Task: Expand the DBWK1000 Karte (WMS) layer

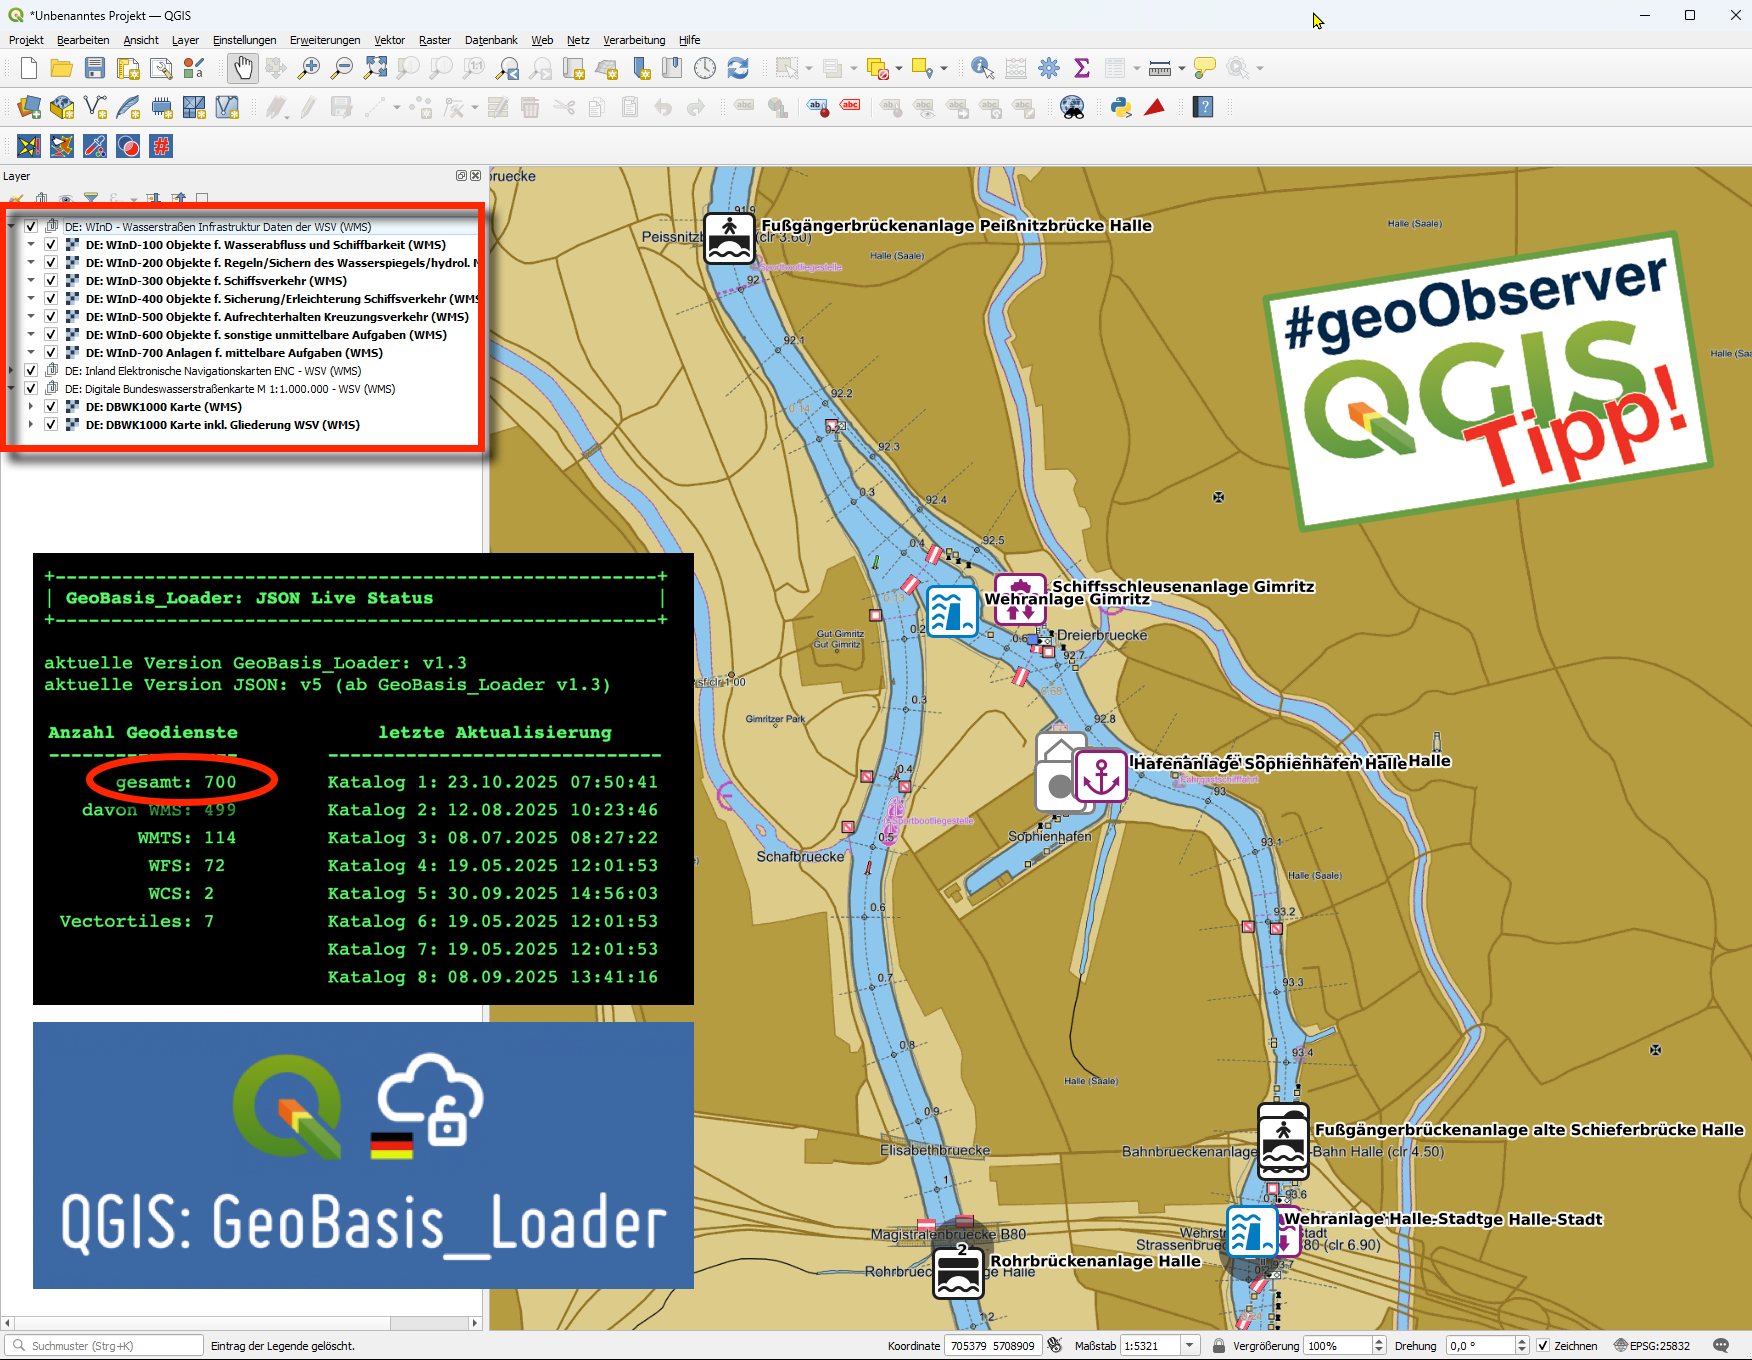Action: 31,407
